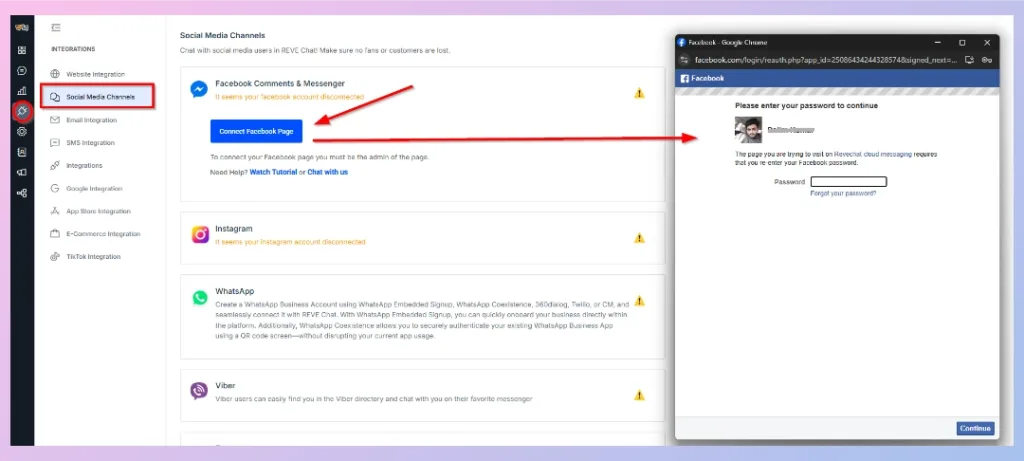Screen dimensions: 1024x461
Task: Click the install app icon in popup address bar
Action: [x=969, y=59]
